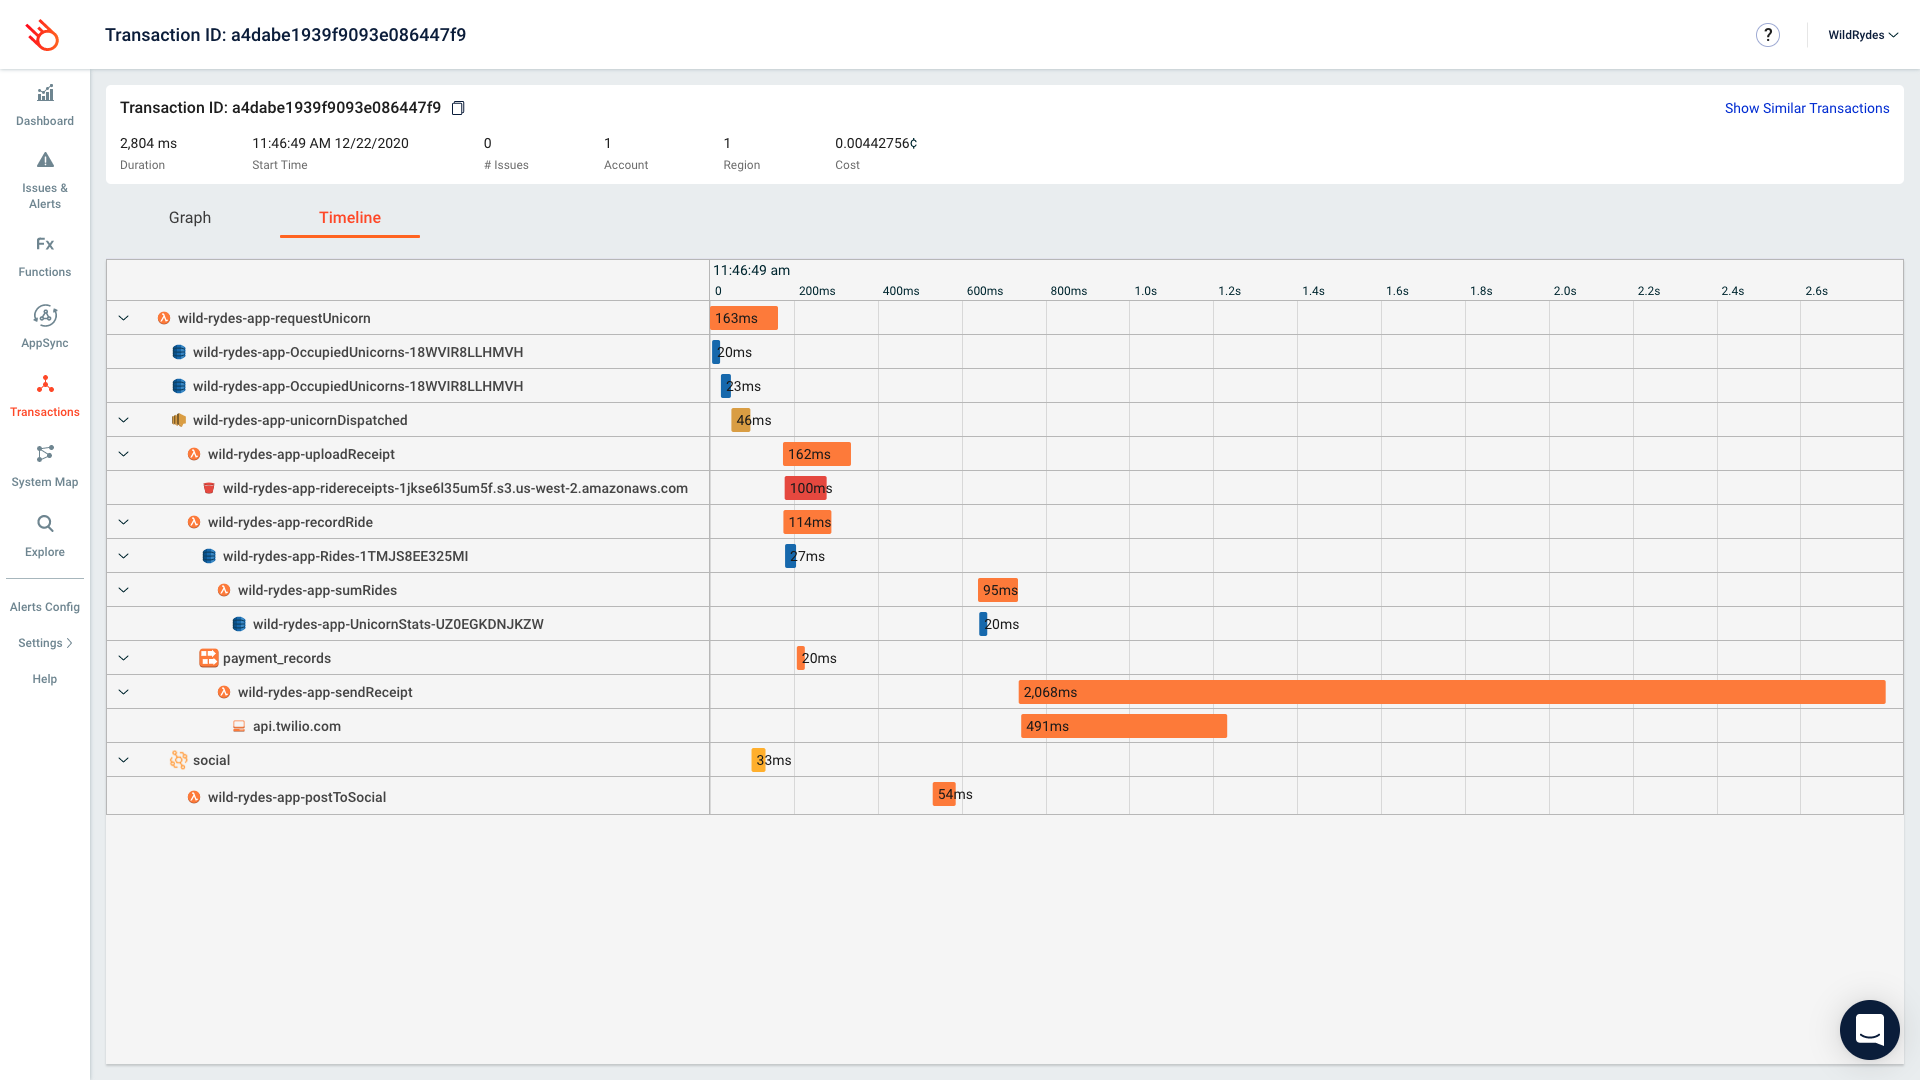This screenshot has height=1080, width=1920.
Task: Collapse the social row
Action: click(124, 760)
